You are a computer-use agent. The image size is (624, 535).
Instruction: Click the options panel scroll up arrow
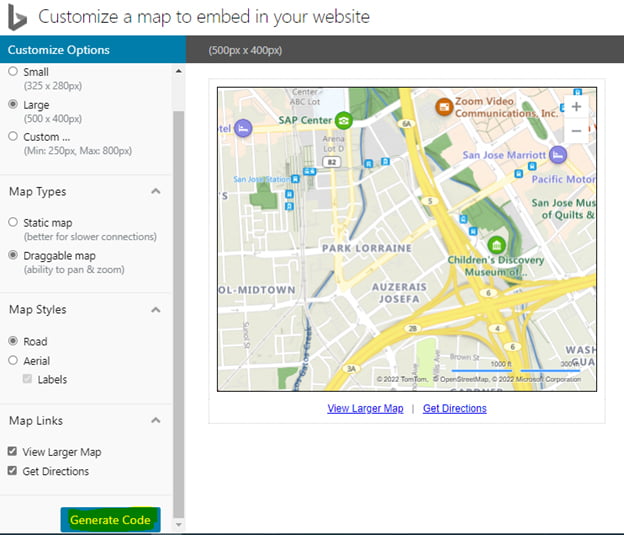coord(179,71)
